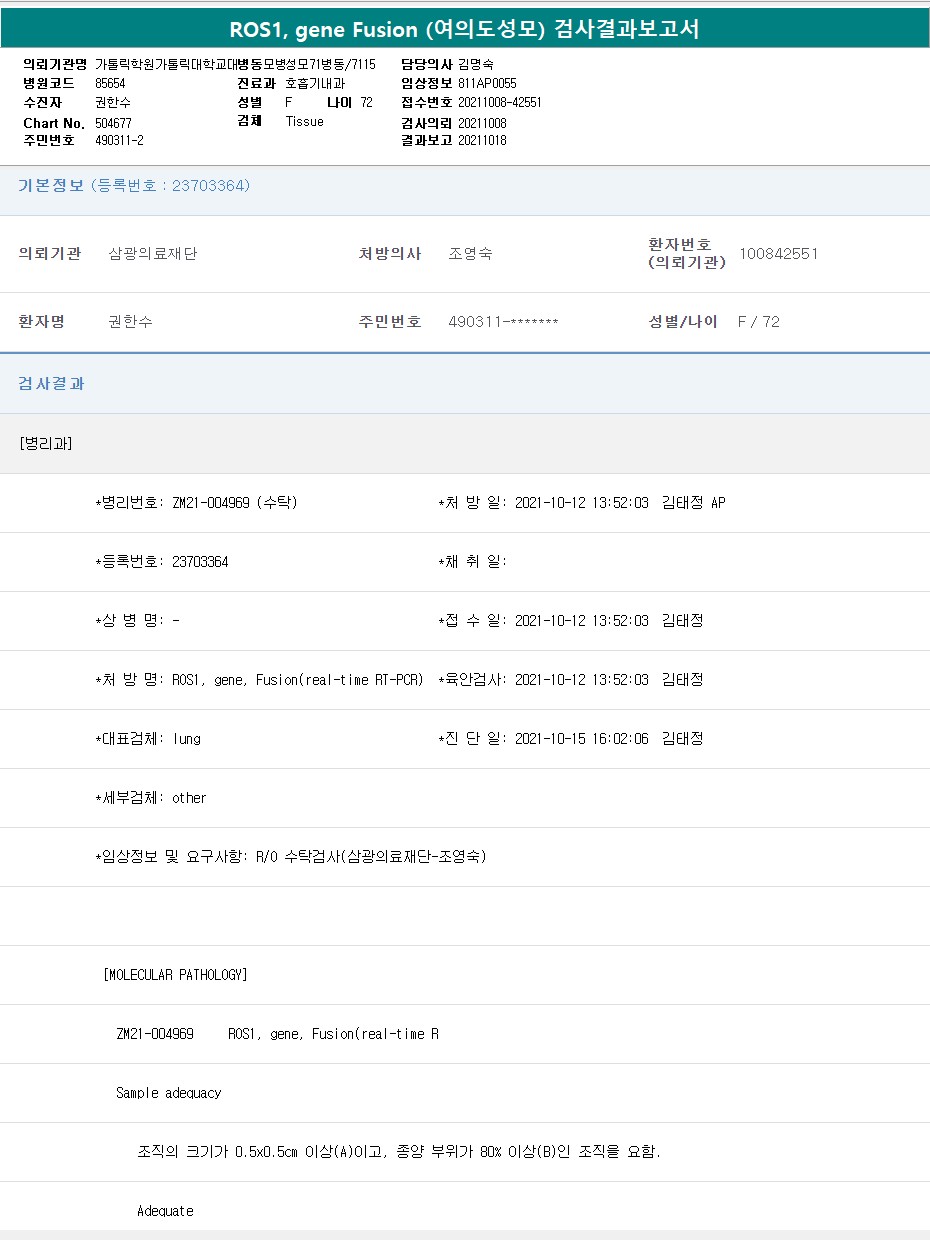Click the '수진자' label in header block
The image size is (930, 1240).
[42, 102]
